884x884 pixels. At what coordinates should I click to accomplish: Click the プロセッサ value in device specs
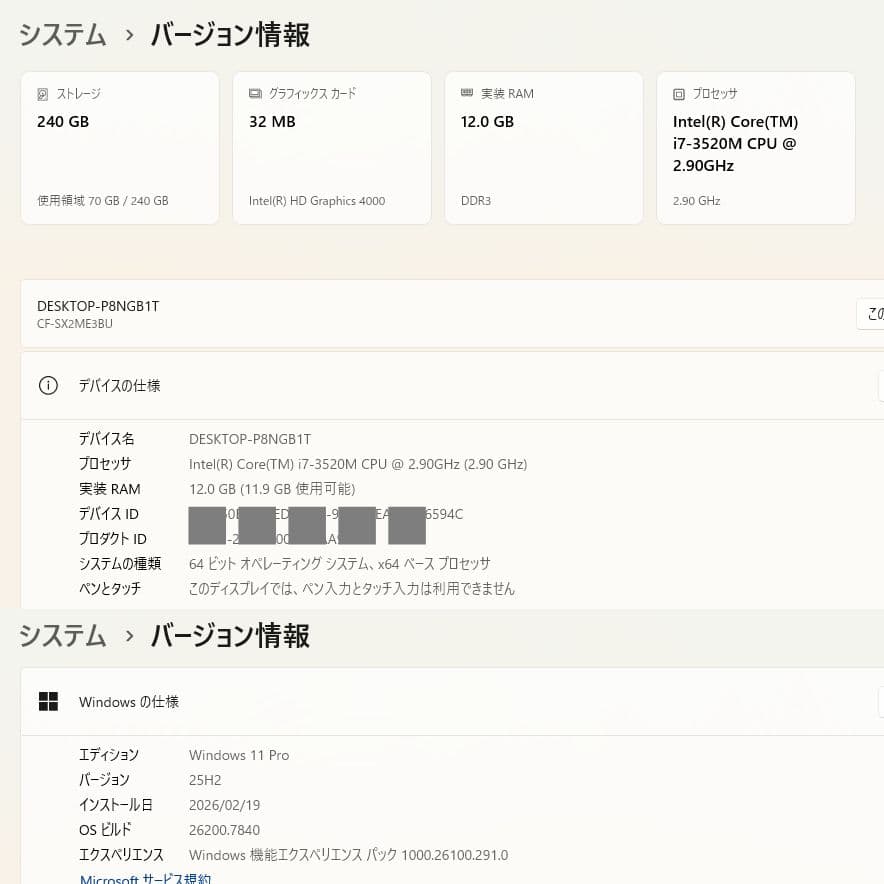(358, 464)
